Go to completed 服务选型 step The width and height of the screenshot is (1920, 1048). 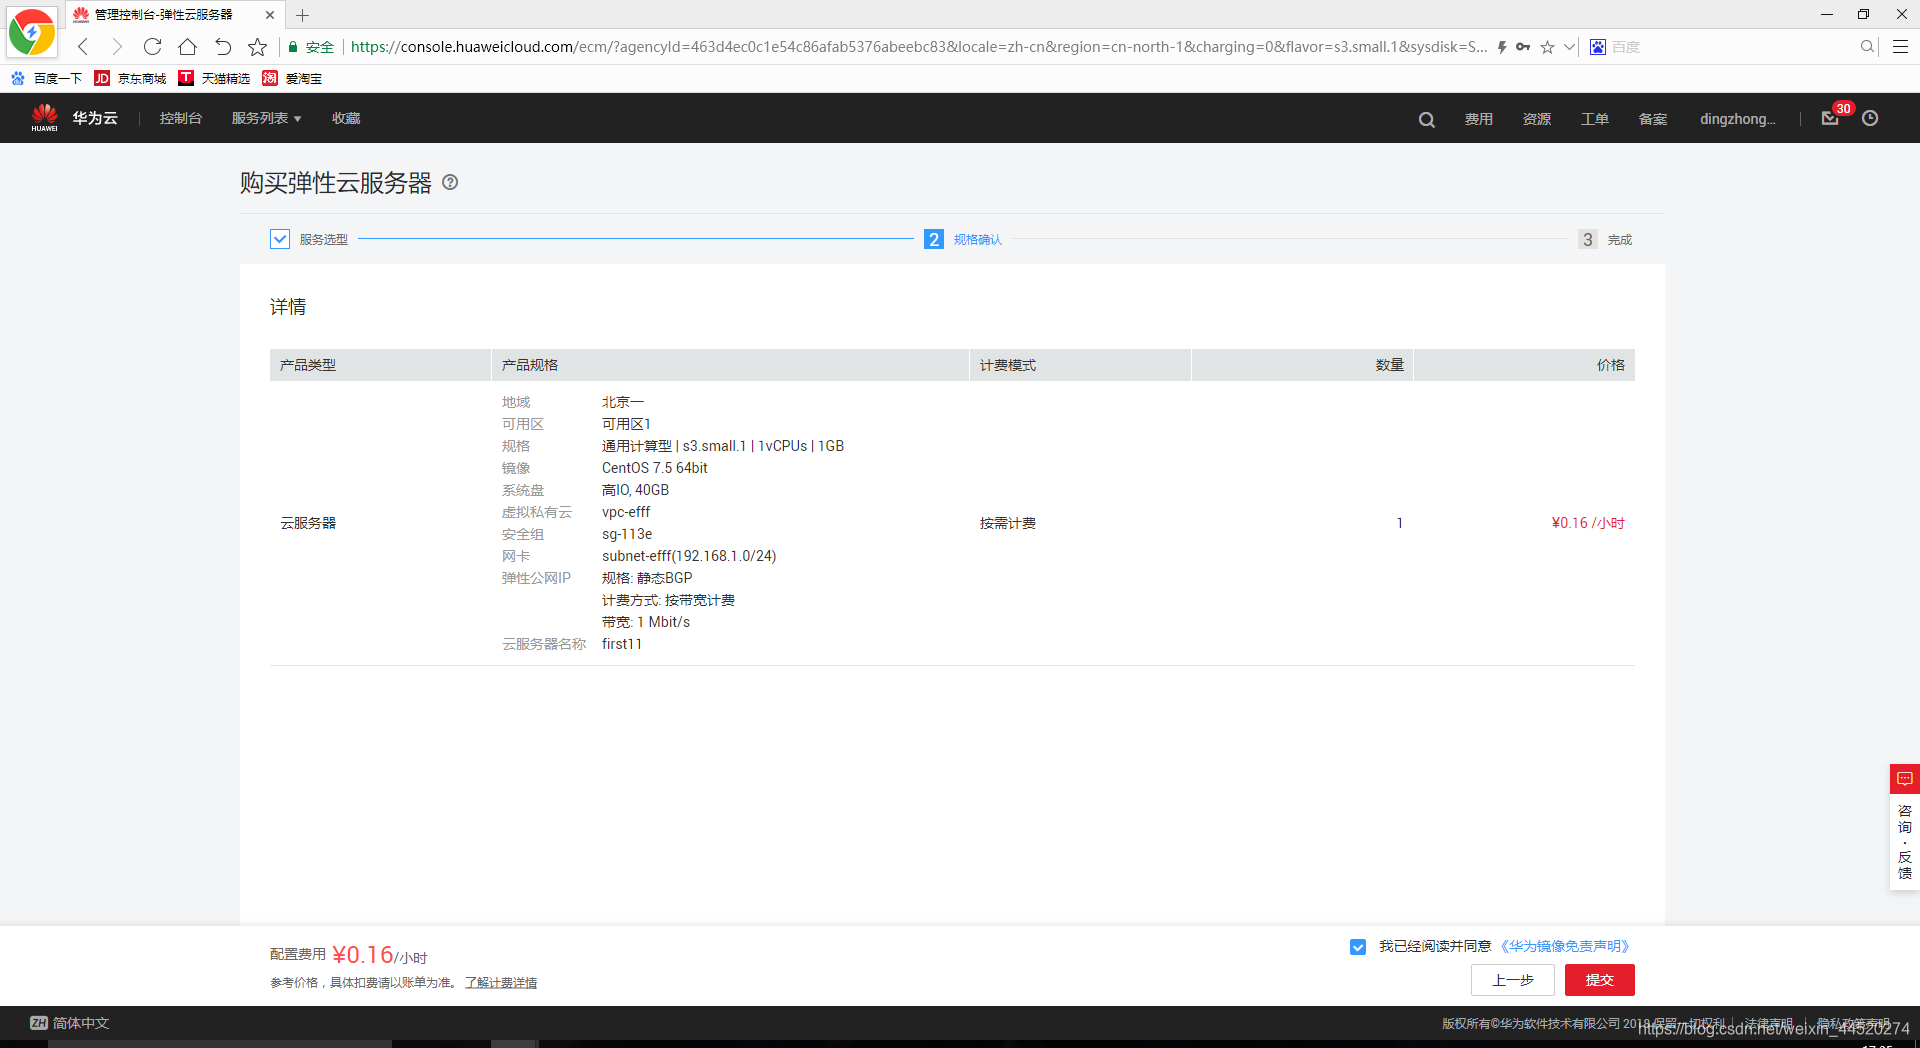click(x=309, y=239)
